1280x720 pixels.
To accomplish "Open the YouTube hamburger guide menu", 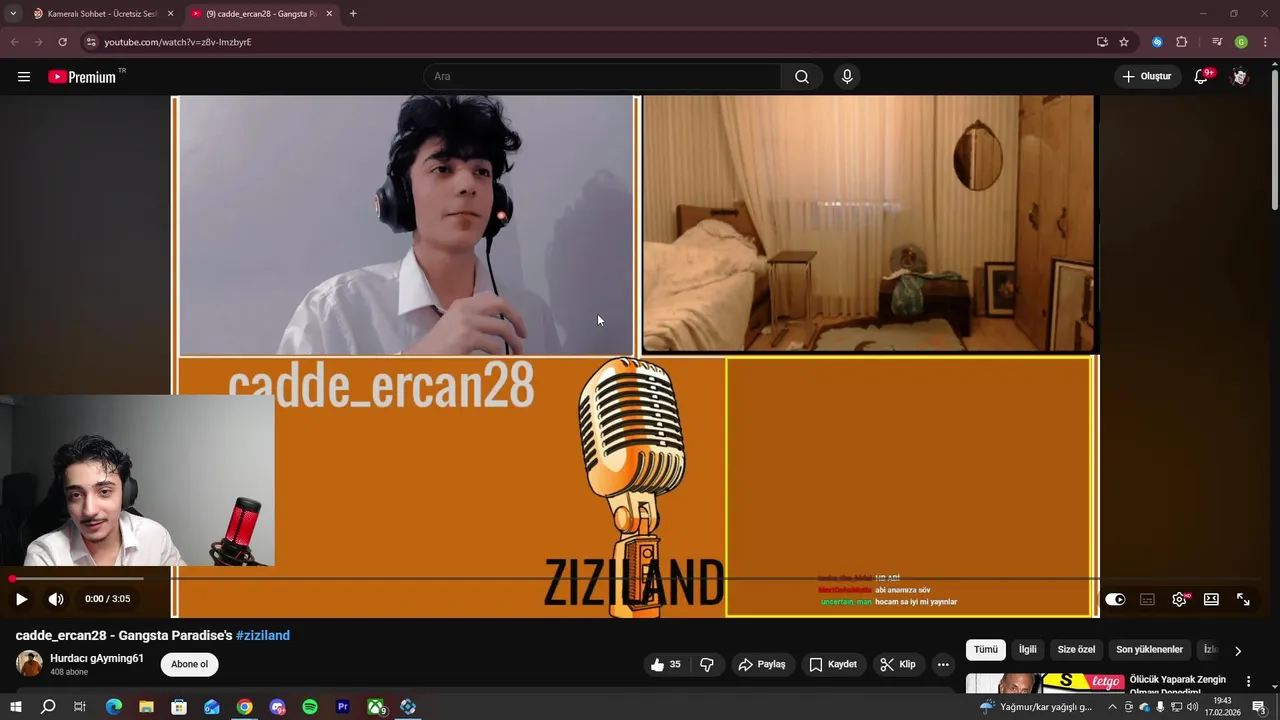I will coord(24,77).
